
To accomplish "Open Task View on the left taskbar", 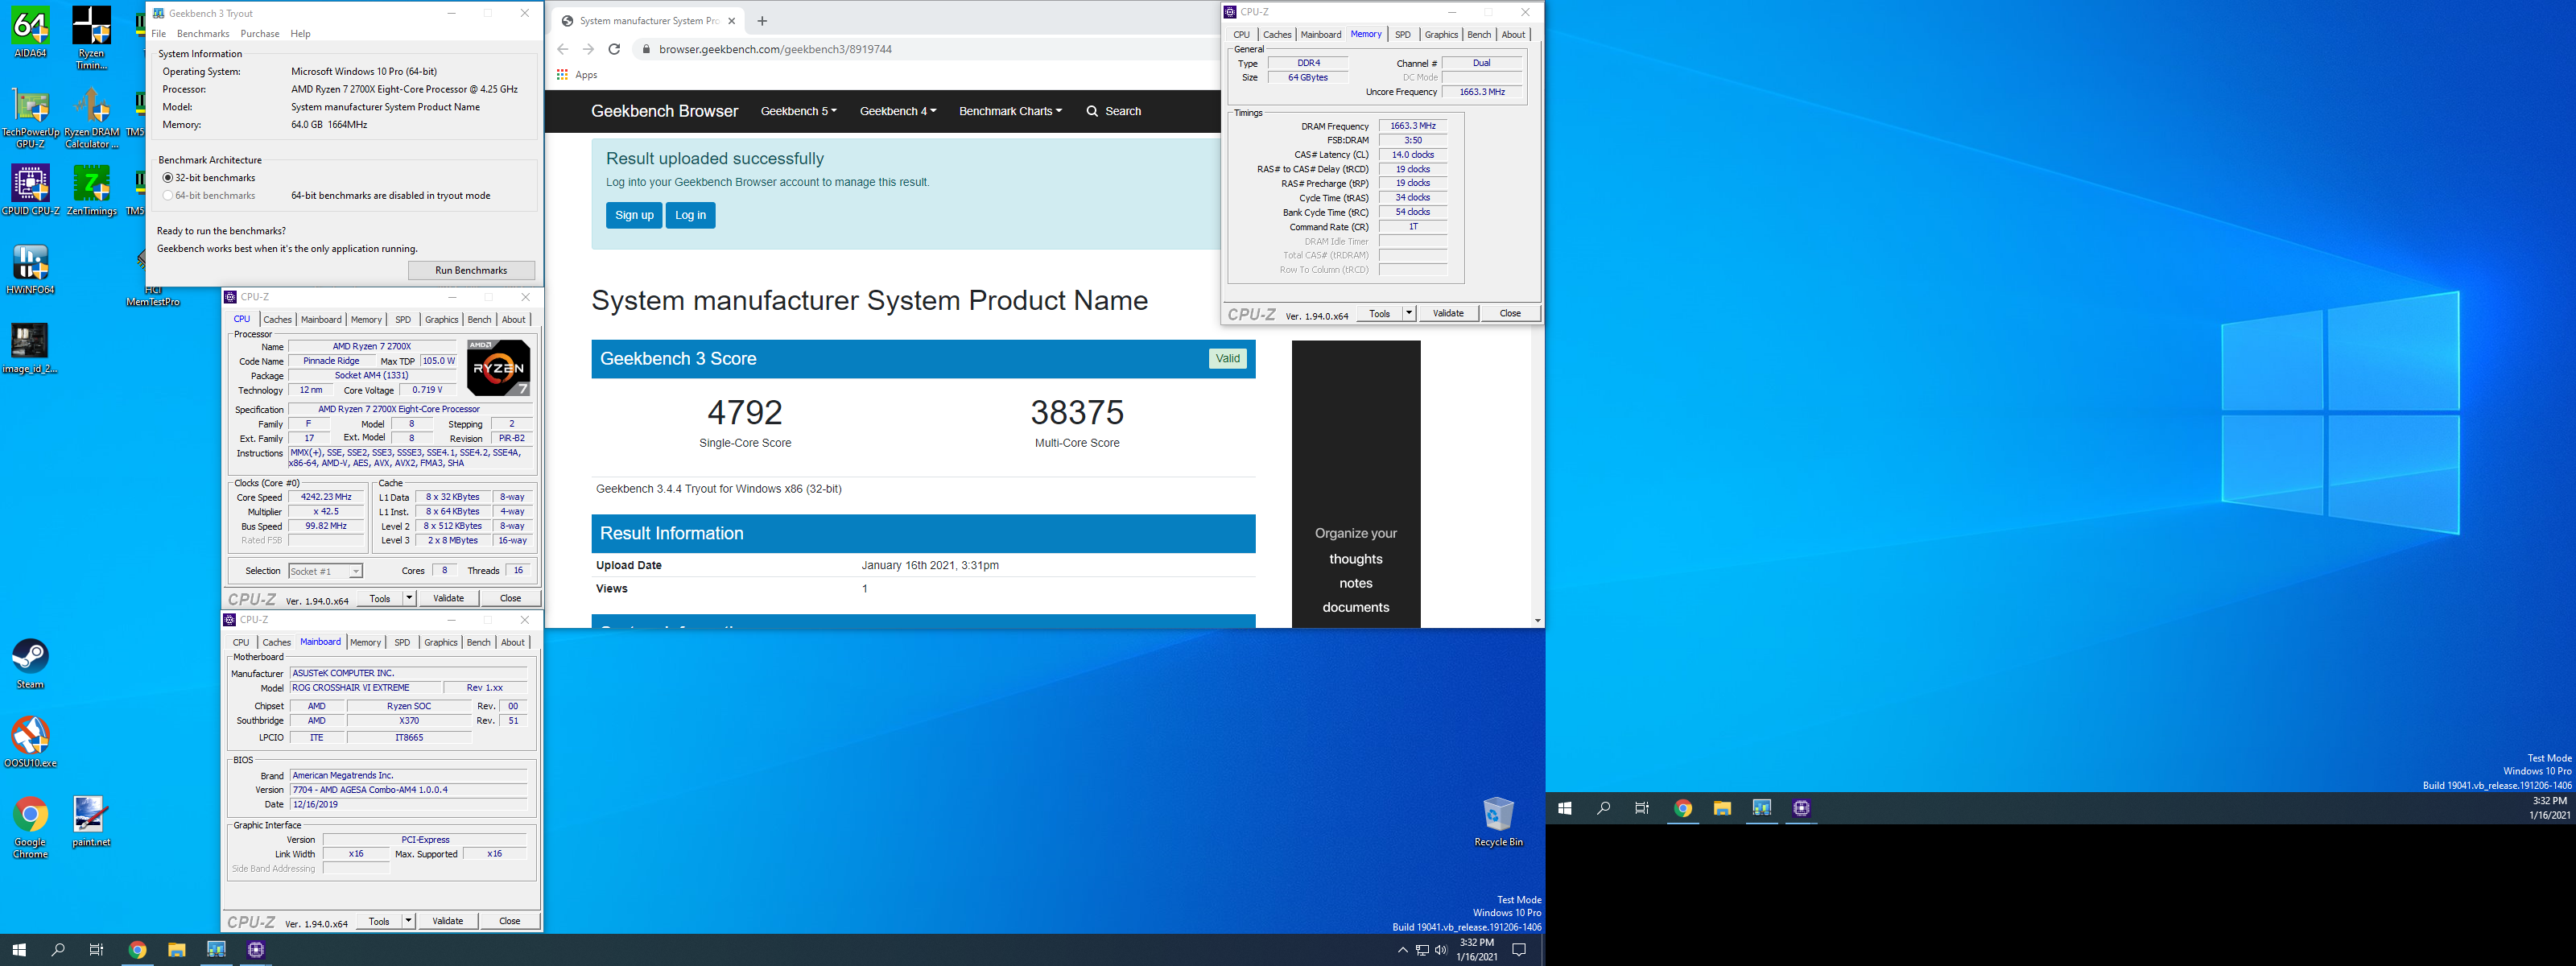I will pos(96,950).
